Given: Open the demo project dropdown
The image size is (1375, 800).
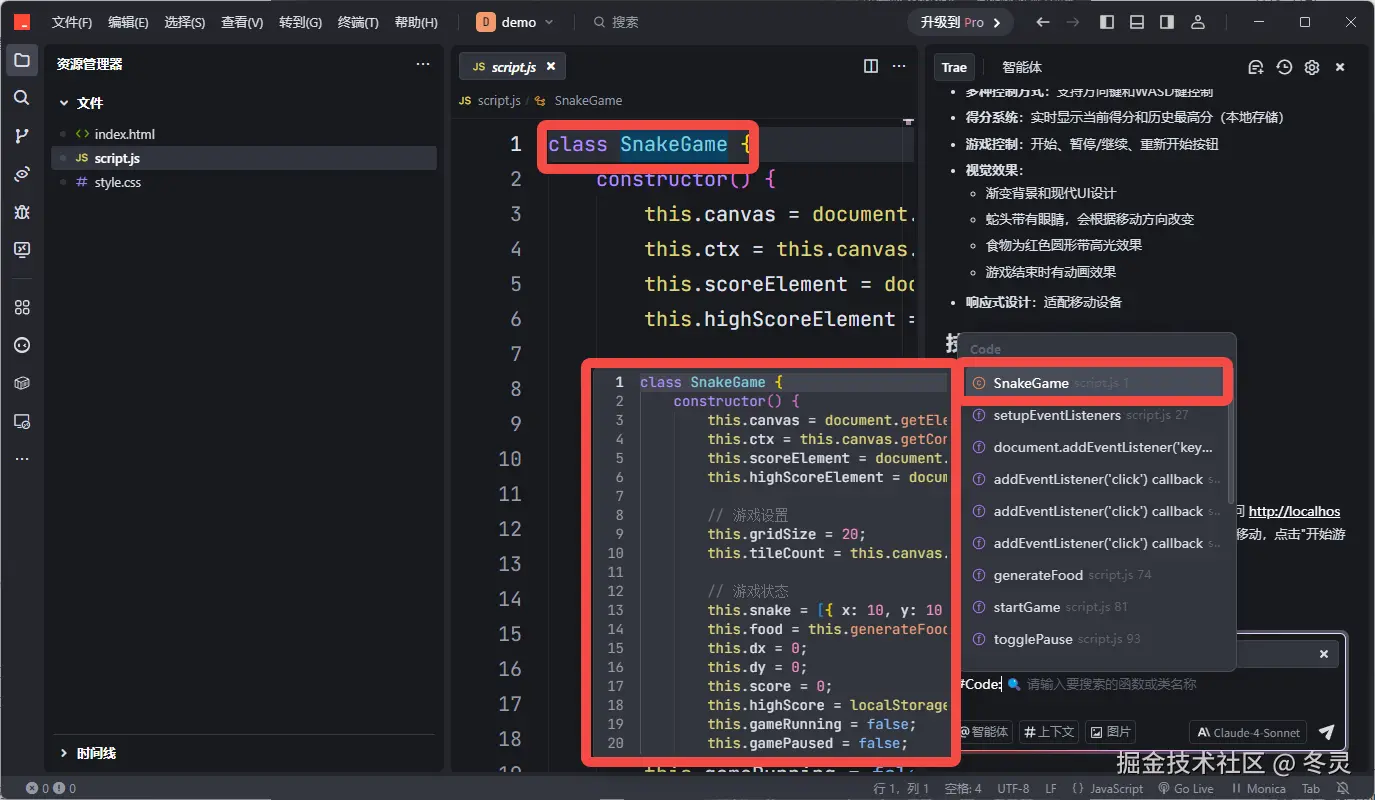Looking at the screenshot, I should 513,22.
